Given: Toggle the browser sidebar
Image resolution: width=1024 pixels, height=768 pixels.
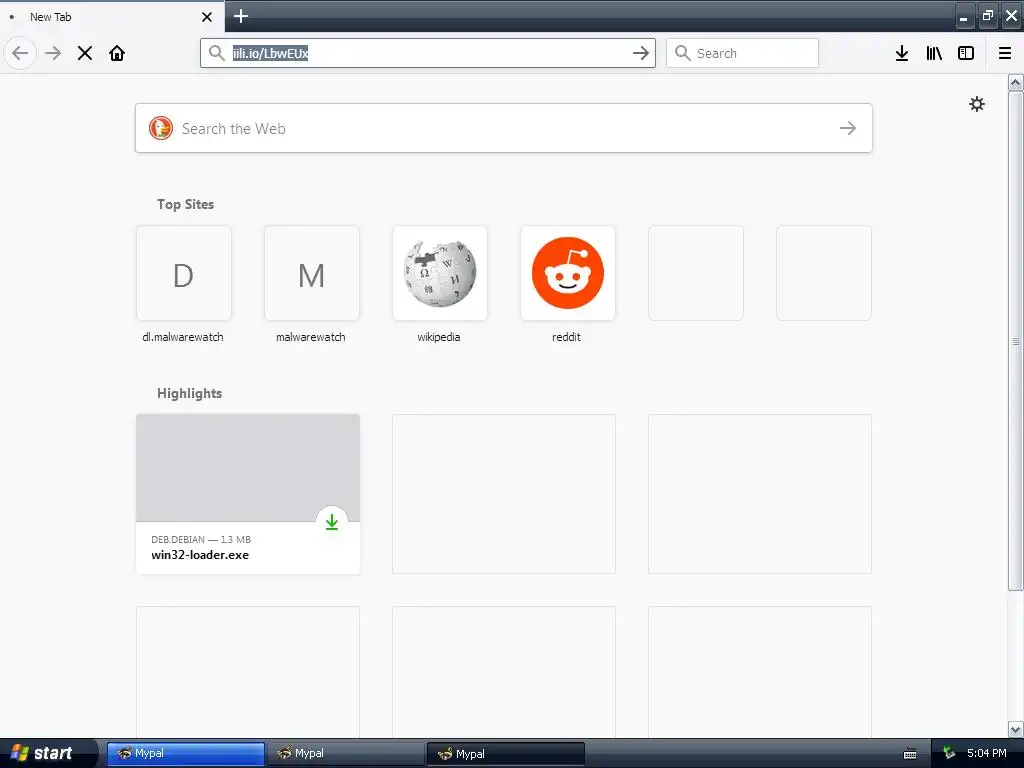Looking at the screenshot, I should pyautogui.click(x=966, y=53).
